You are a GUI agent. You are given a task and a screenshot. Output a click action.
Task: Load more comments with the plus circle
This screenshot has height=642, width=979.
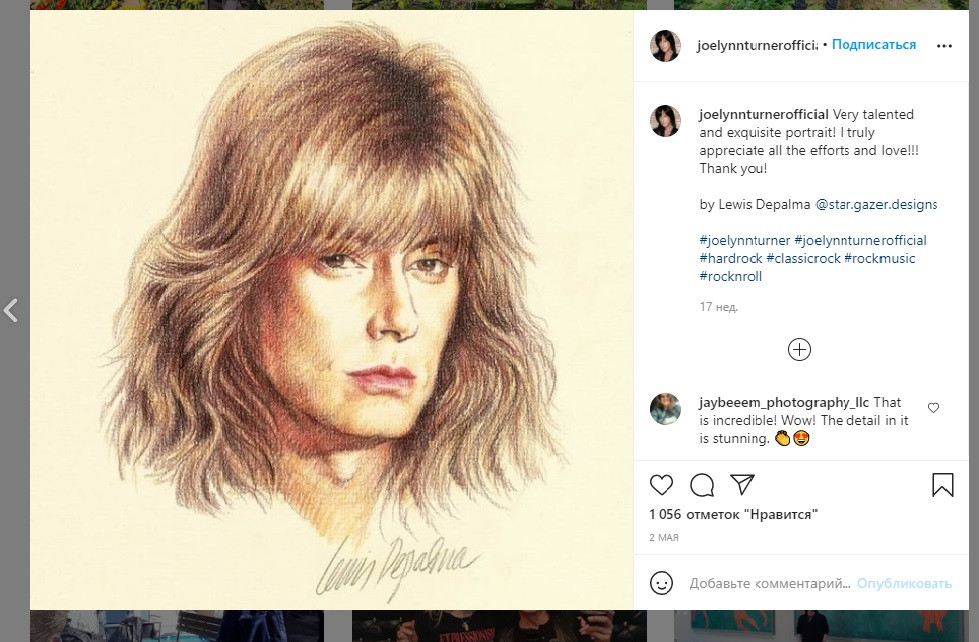coord(799,349)
